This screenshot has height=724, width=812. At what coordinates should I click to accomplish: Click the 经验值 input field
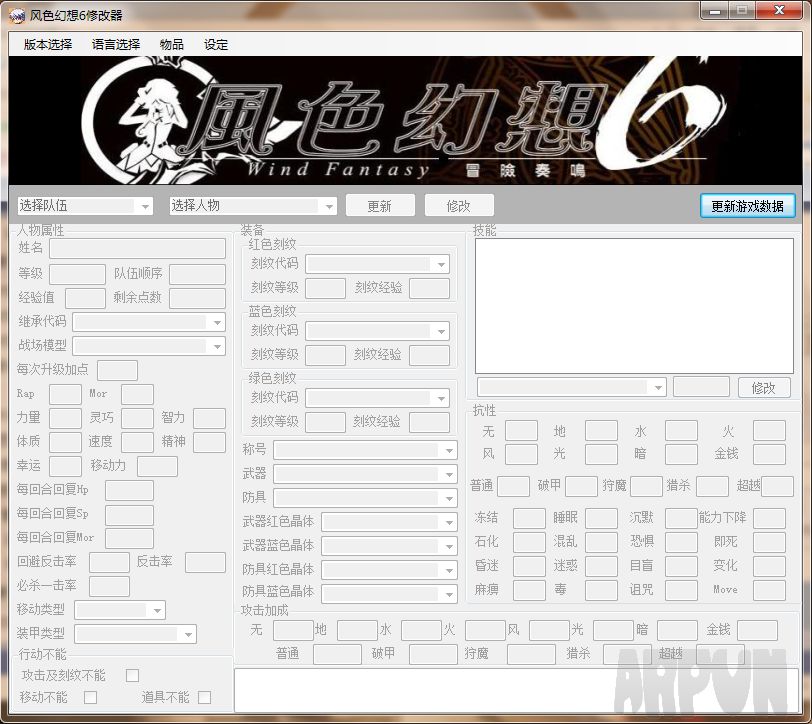85,298
